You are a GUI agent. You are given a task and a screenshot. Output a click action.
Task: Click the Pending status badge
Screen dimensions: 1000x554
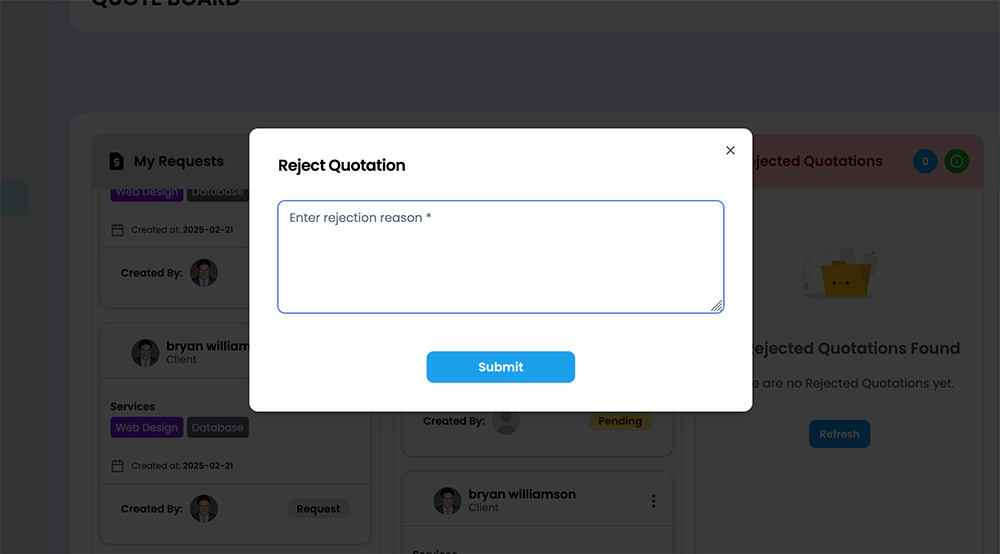point(620,421)
